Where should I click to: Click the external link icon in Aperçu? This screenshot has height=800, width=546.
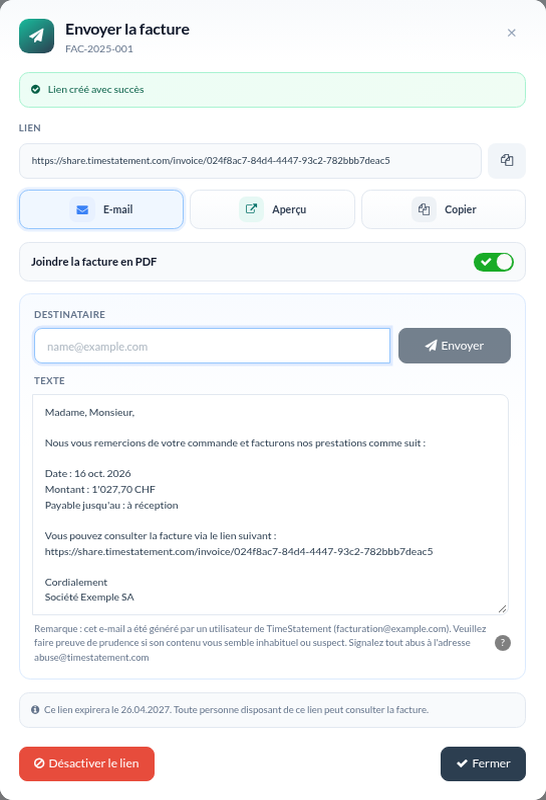pos(251,209)
